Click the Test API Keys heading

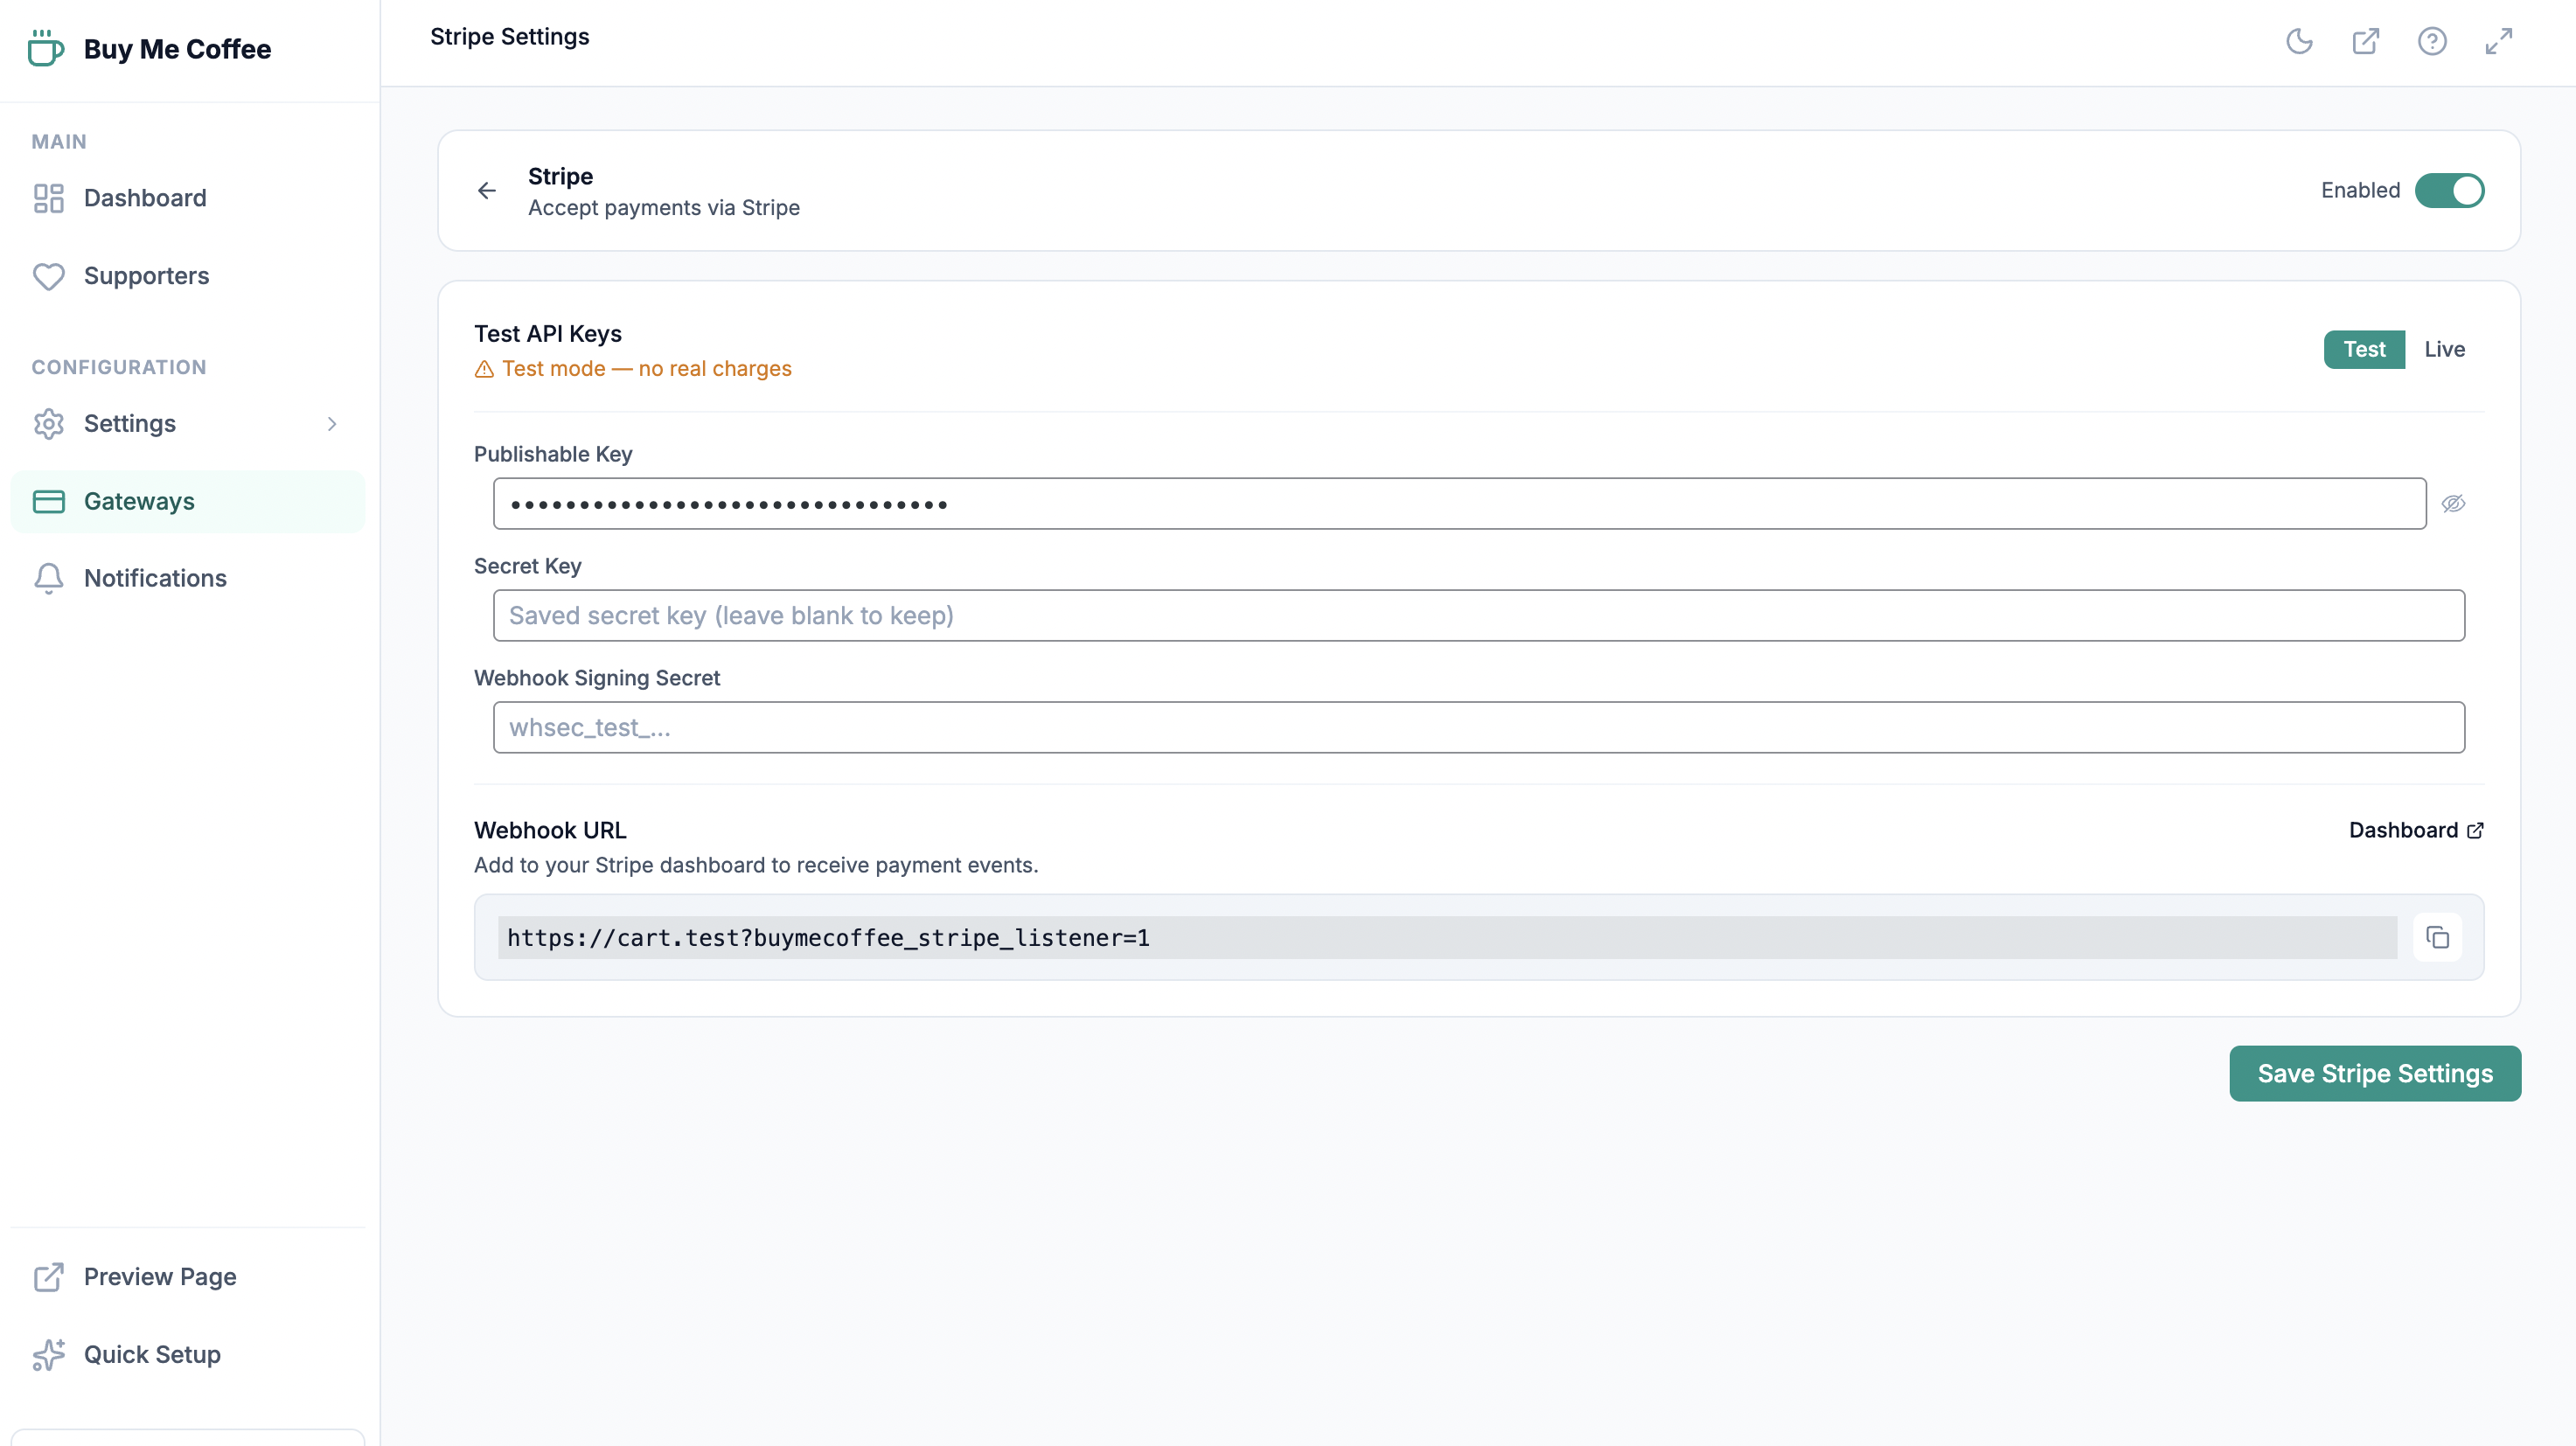pos(548,334)
